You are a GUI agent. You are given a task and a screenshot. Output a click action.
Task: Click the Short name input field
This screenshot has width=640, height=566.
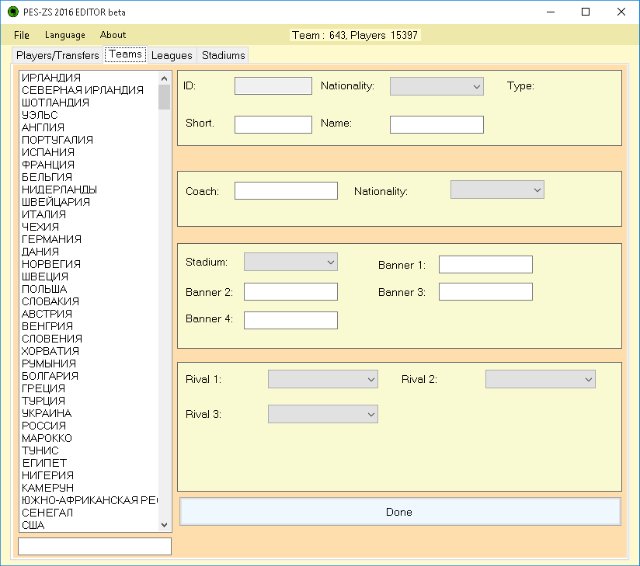273,124
